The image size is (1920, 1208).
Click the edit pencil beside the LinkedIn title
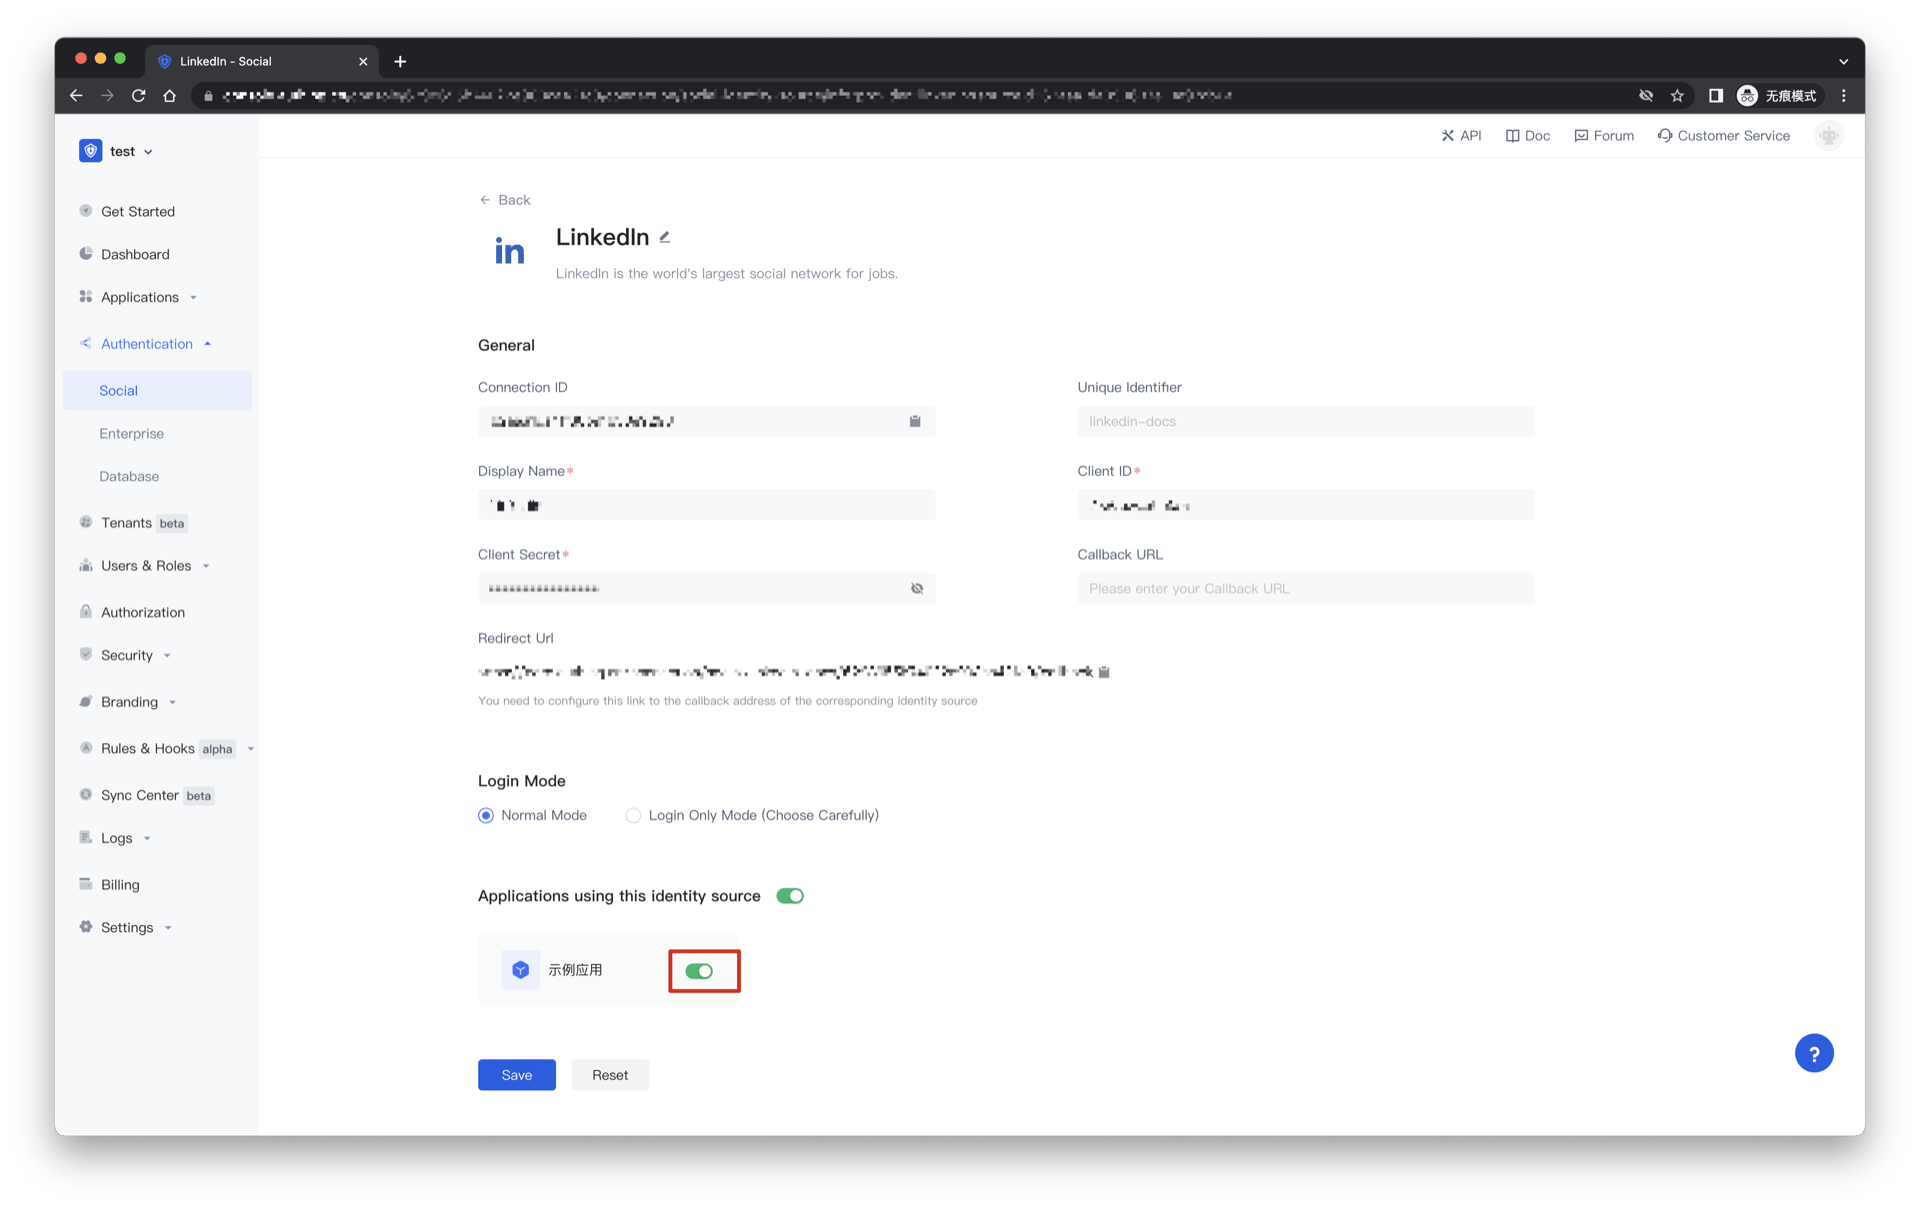(665, 237)
